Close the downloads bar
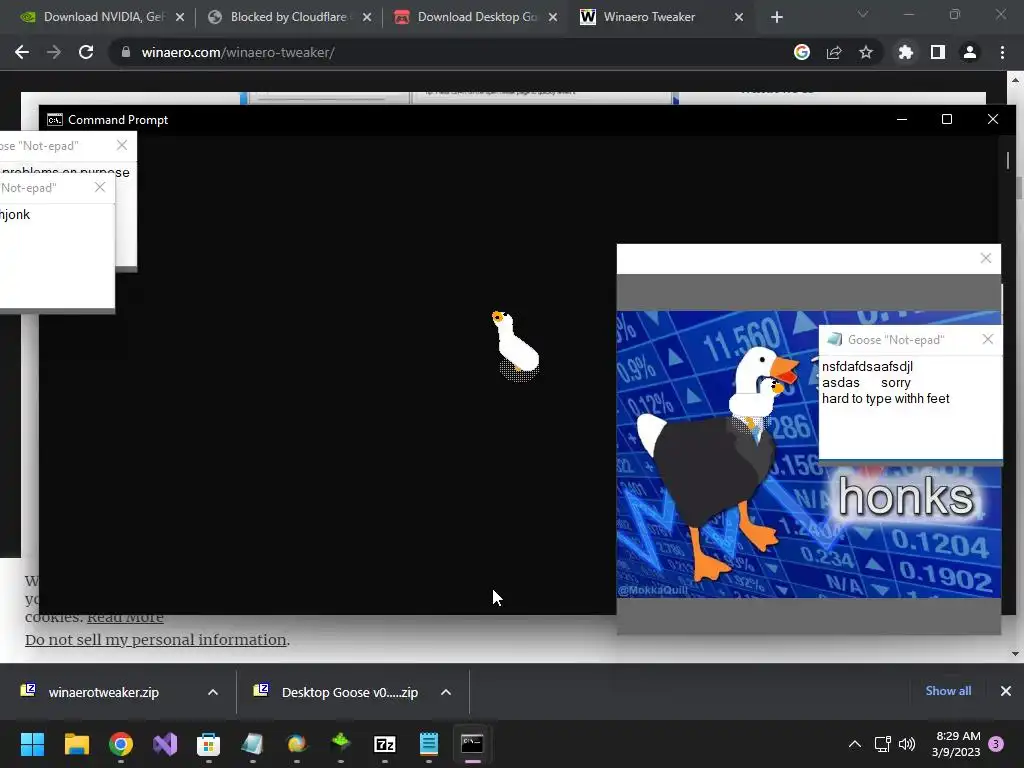The height and width of the screenshot is (768, 1024). coord(1006,691)
